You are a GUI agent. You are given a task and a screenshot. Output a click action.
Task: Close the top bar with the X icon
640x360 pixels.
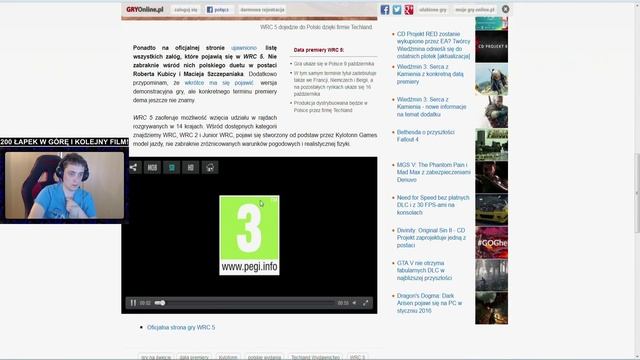(505, 9)
